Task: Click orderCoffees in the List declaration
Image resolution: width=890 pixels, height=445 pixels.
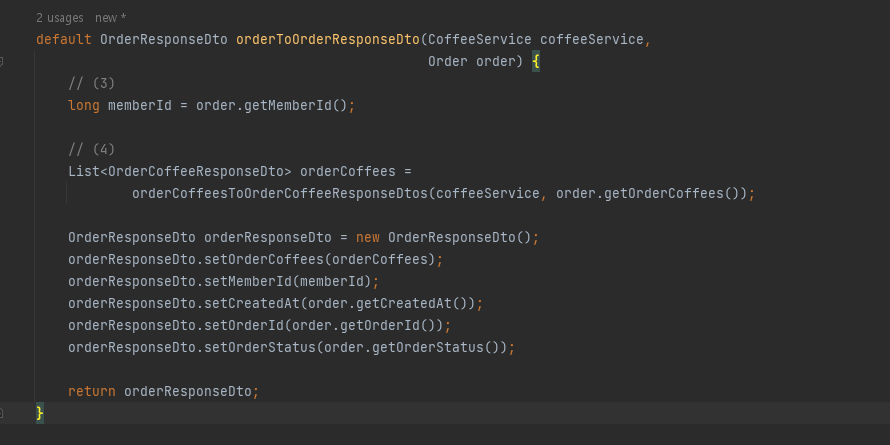Action: [347, 171]
